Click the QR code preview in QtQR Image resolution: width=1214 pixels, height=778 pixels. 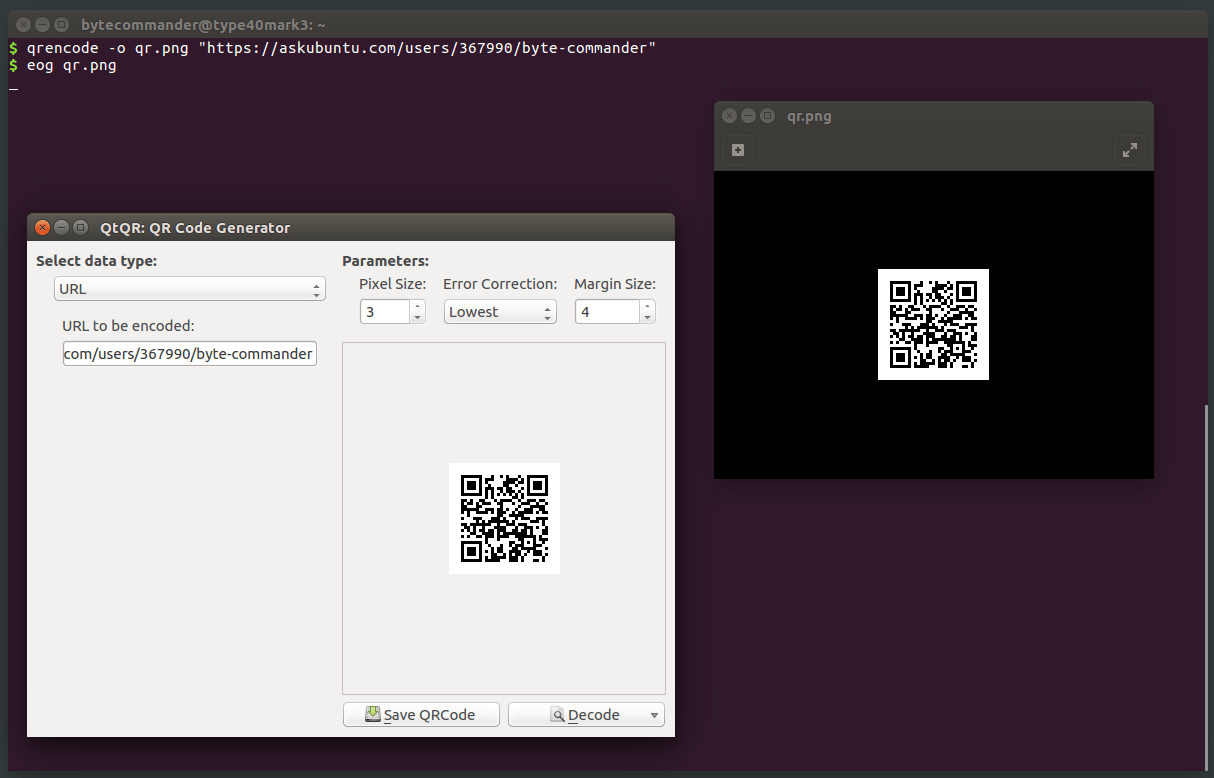[504, 518]
